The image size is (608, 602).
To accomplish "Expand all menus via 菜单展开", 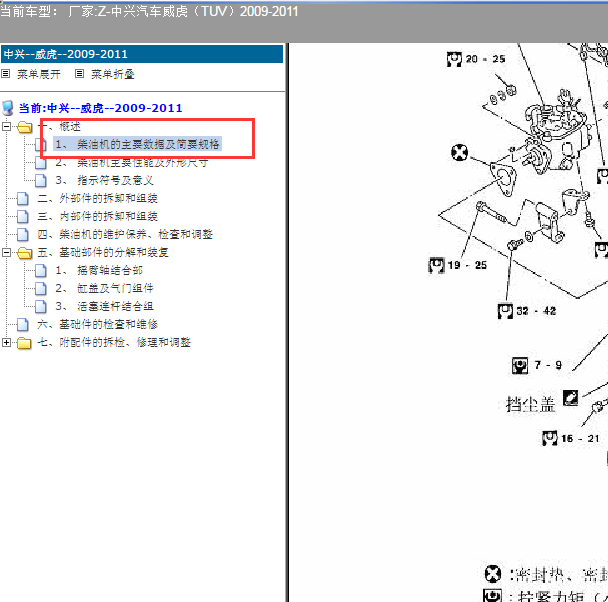I will [39, 74].
